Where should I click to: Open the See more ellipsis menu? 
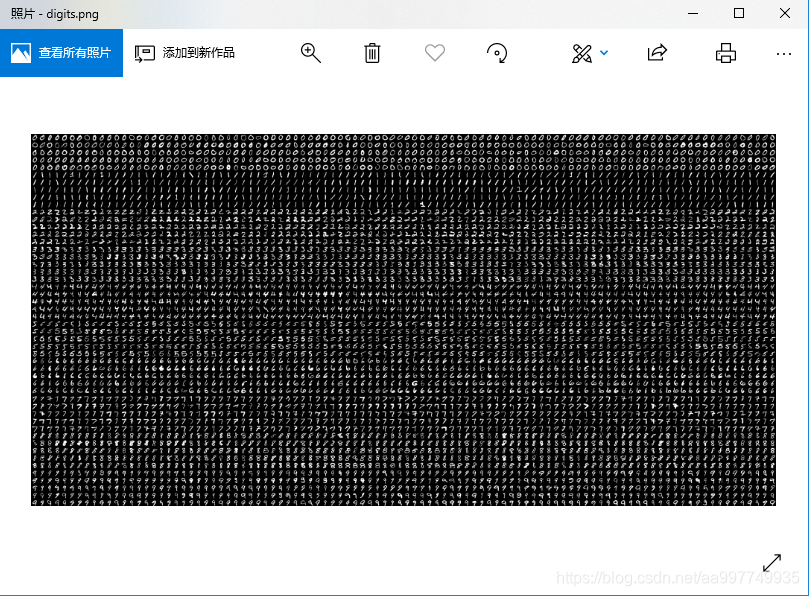click(x=784, y=53)
